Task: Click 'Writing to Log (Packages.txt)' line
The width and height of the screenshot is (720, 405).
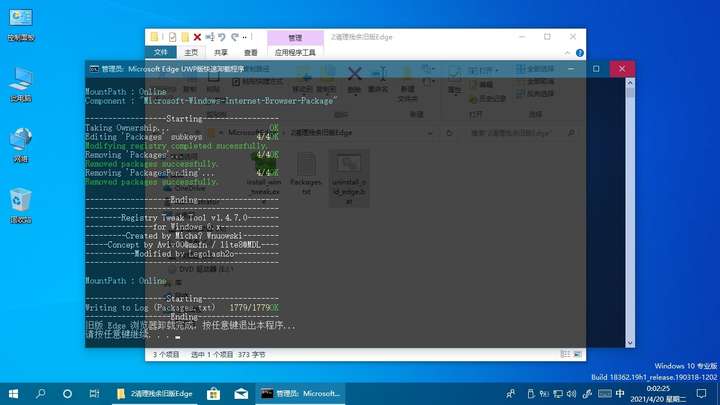Action: (x=150, y=308)
